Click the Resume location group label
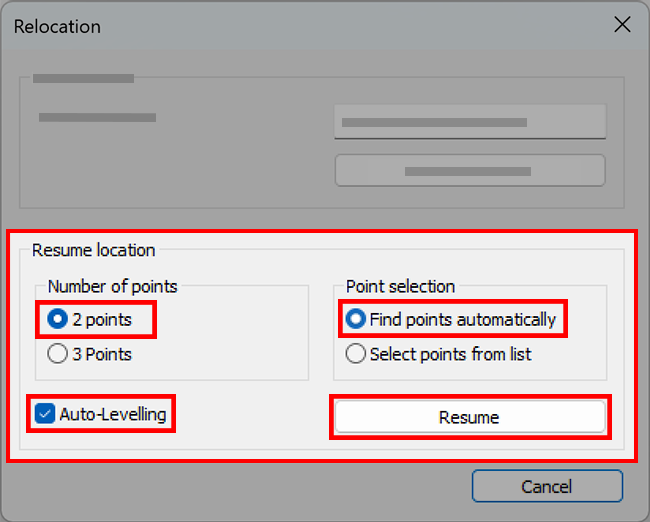The width and height of the screenshot is (650, 522). [x=94, y=250]
